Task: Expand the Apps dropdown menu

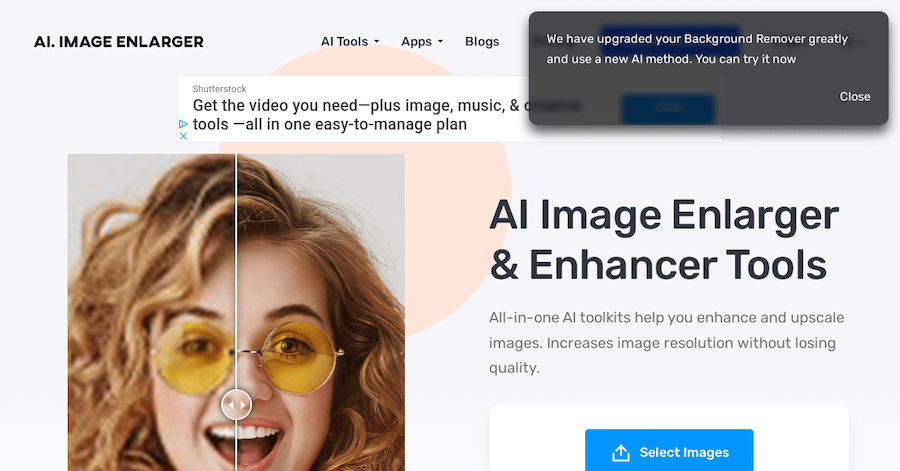Action: point(422,41)
